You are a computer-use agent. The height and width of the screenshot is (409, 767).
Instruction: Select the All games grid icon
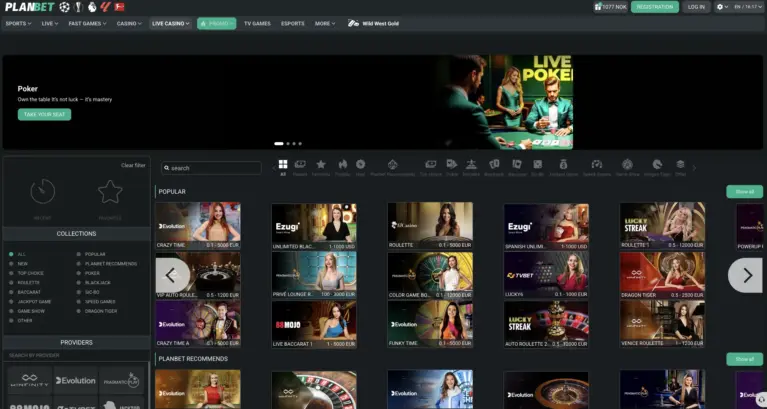[x=283, y=164]
